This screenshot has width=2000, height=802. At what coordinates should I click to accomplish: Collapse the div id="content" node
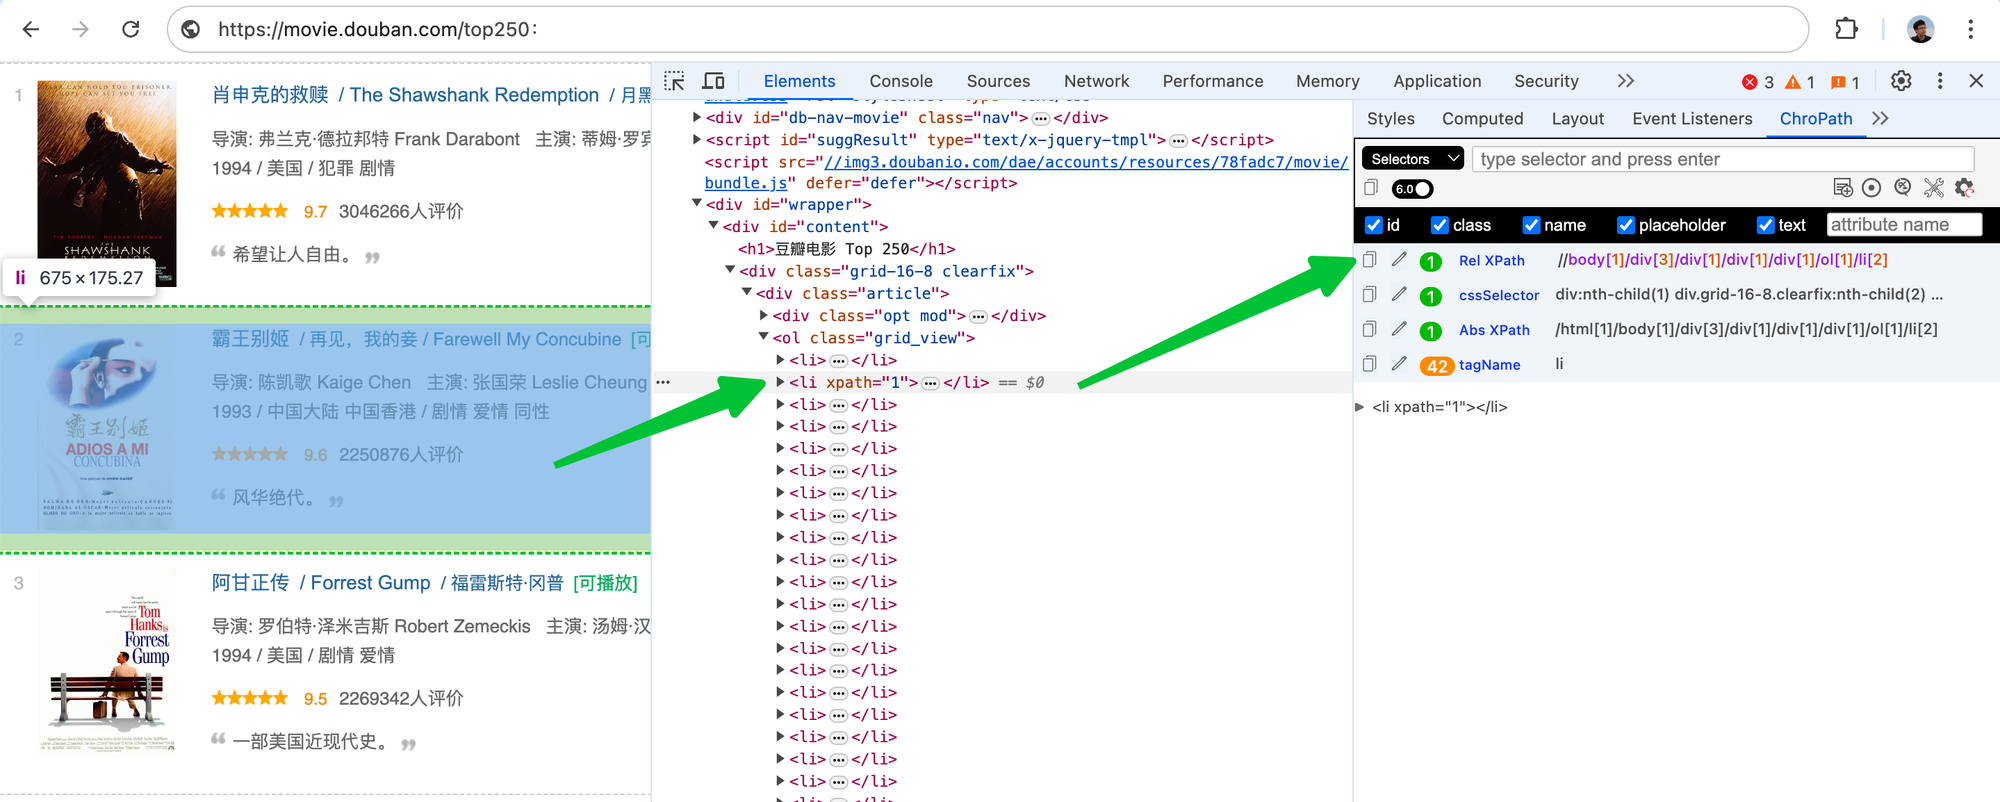[x=714, y=226]
